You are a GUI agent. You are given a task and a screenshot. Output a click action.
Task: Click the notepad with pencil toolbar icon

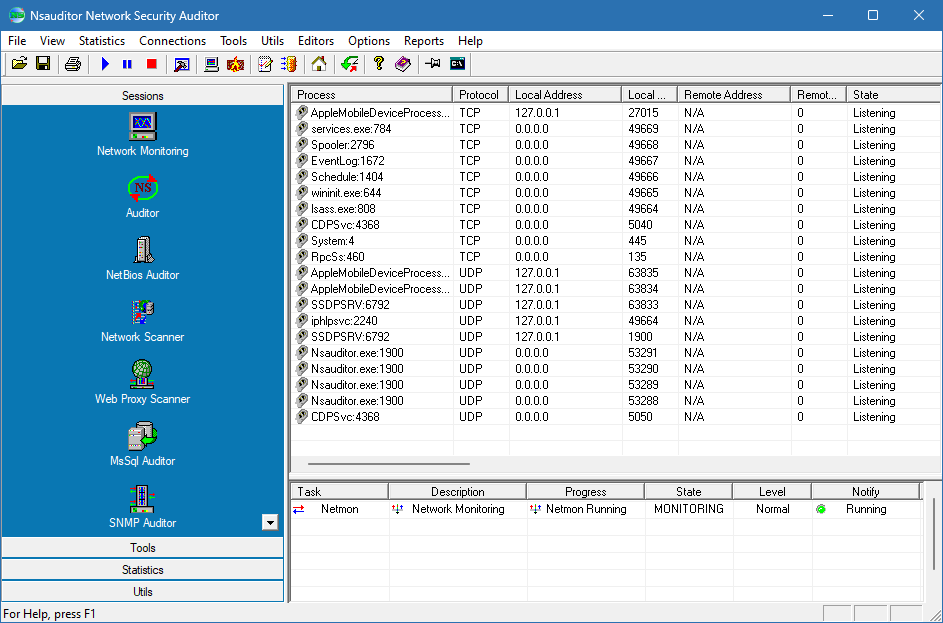pos(265,64)
